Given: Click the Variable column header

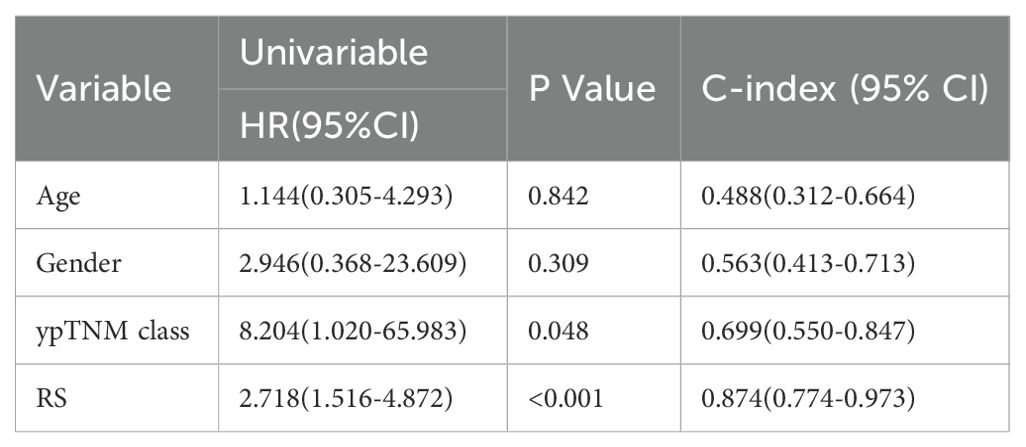Looking at the screenshot, I should click(x=104, y=89).
